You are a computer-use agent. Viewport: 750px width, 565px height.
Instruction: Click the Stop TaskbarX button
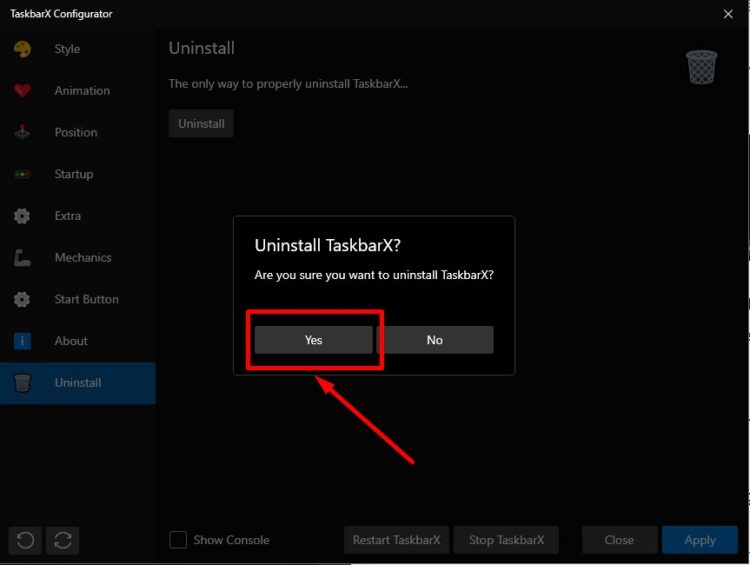[506, 540]
